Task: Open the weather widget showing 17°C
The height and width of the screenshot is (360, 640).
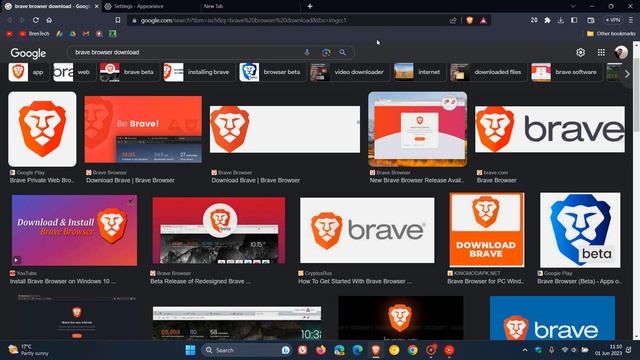Action: click(x=29, y=350)
